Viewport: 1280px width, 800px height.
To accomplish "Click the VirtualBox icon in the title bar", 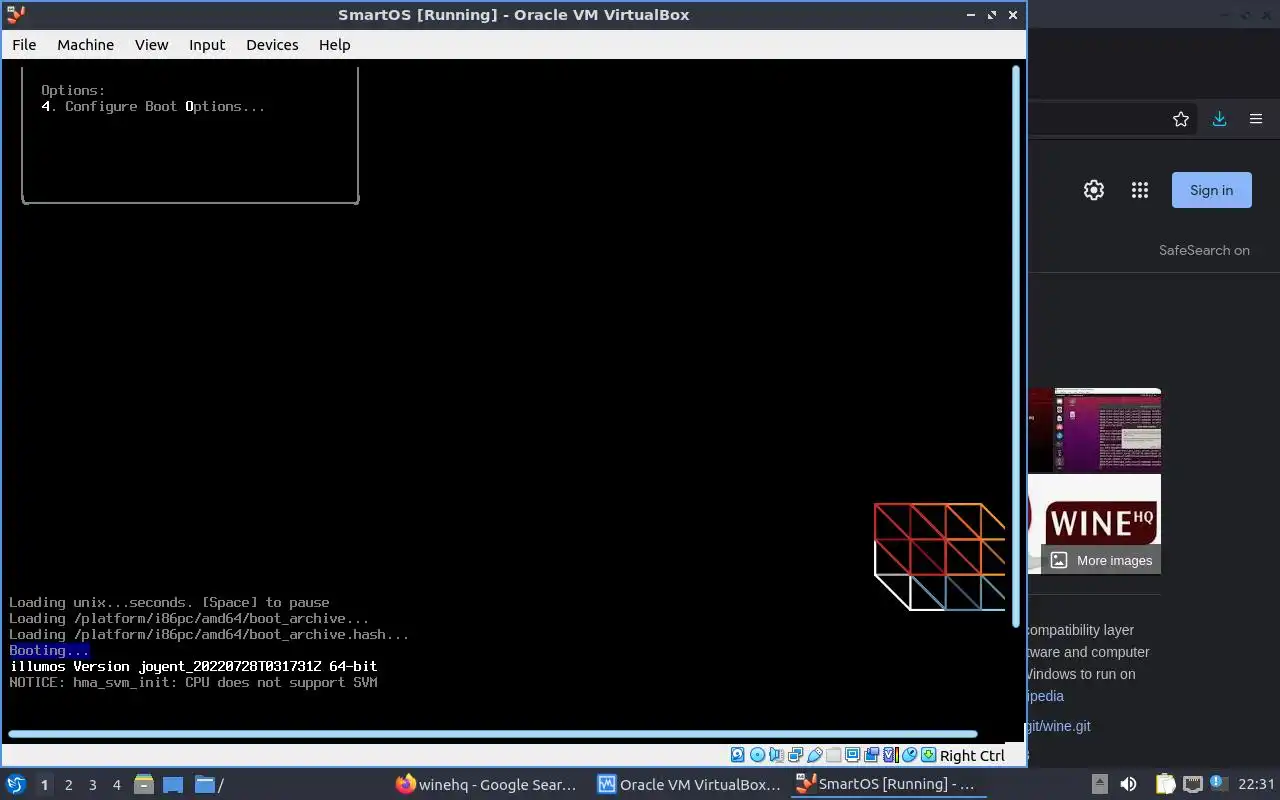I will coord(15,15).
